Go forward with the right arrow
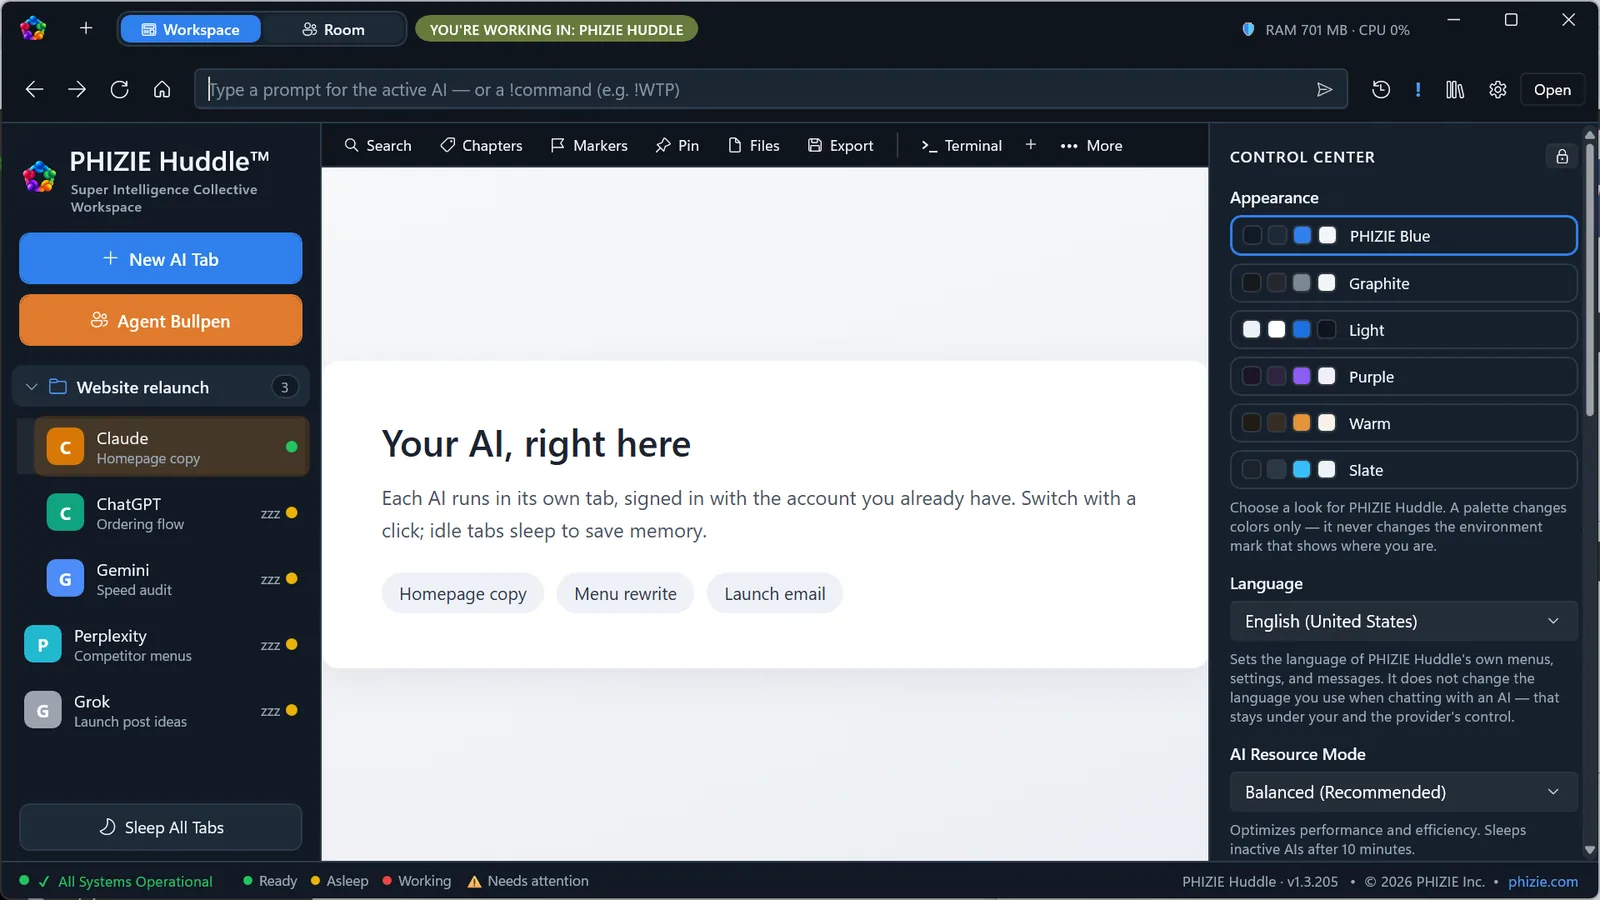The image size is (1600, 900). 77,90
